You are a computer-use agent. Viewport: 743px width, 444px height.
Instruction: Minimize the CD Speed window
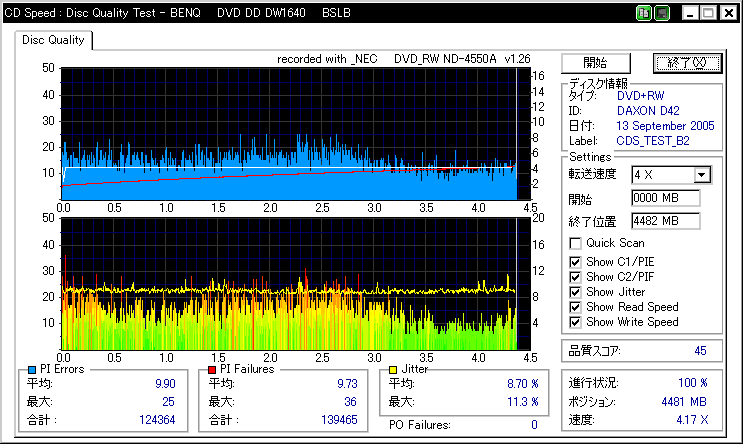[690, 13]
